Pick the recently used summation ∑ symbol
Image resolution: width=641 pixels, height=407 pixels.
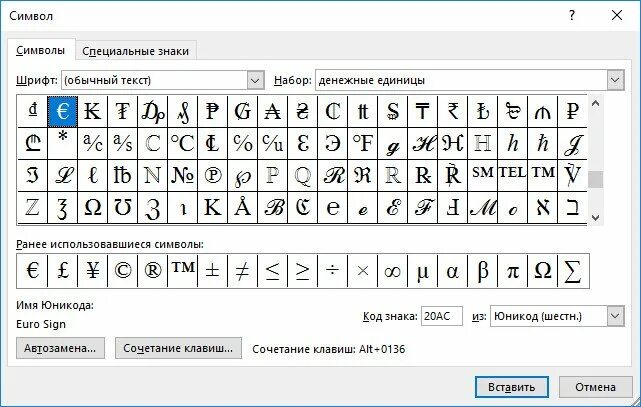[x=573, y=271]
